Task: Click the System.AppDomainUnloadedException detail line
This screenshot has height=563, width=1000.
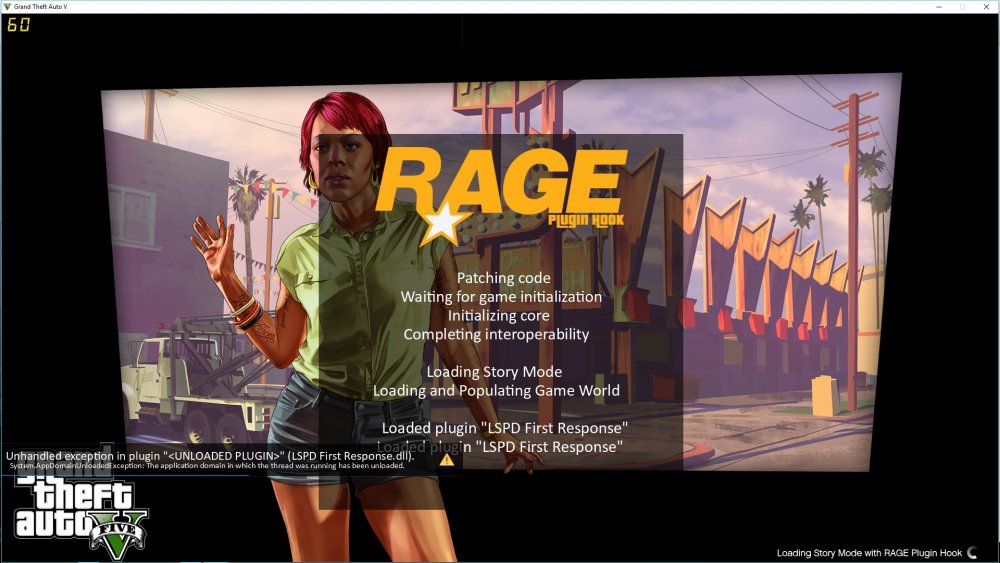Action: point(207,465)
